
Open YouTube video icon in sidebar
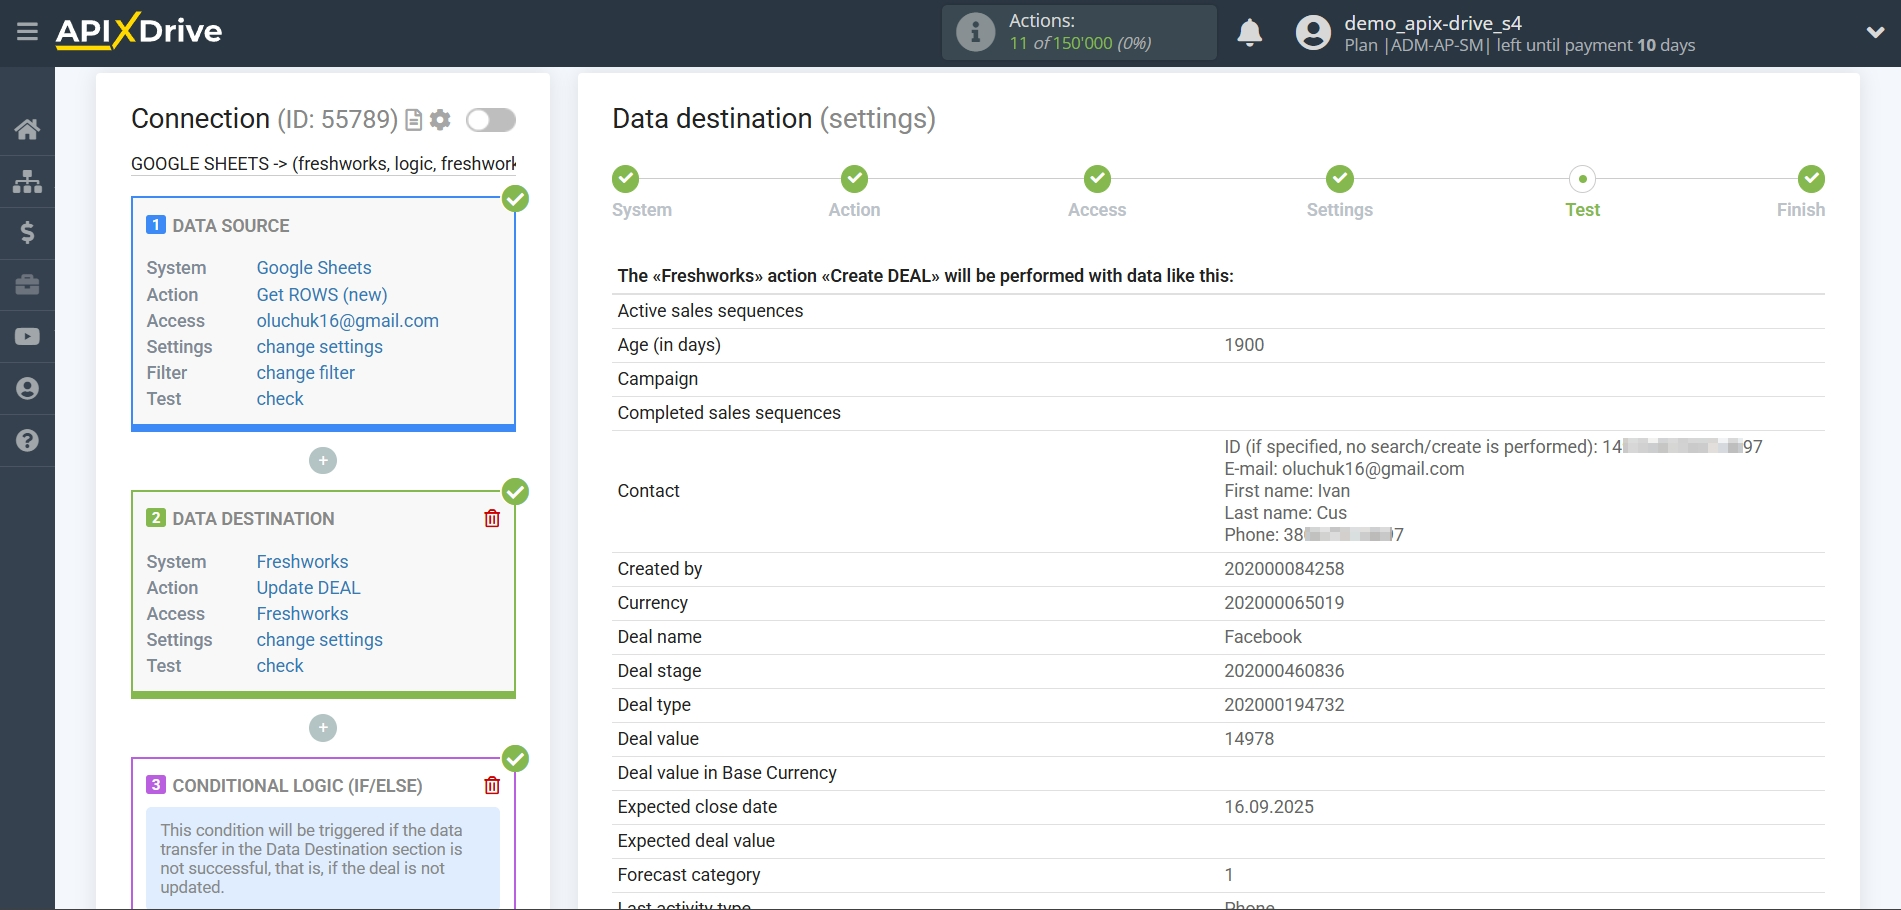[x=27, y=337]
